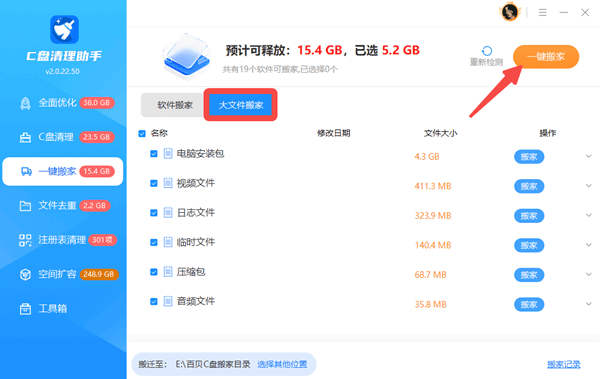Click the file icon beside 压缩包

[x=168, y=272]
